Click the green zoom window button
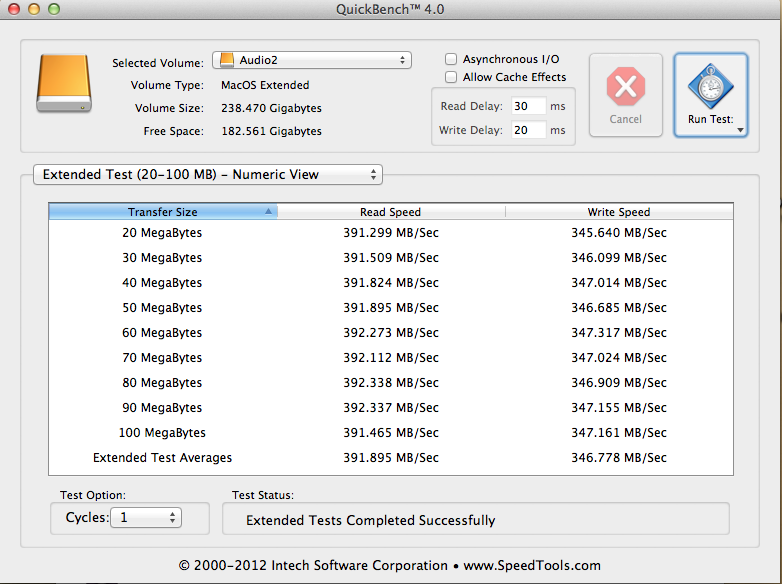 tap(54, 9)
